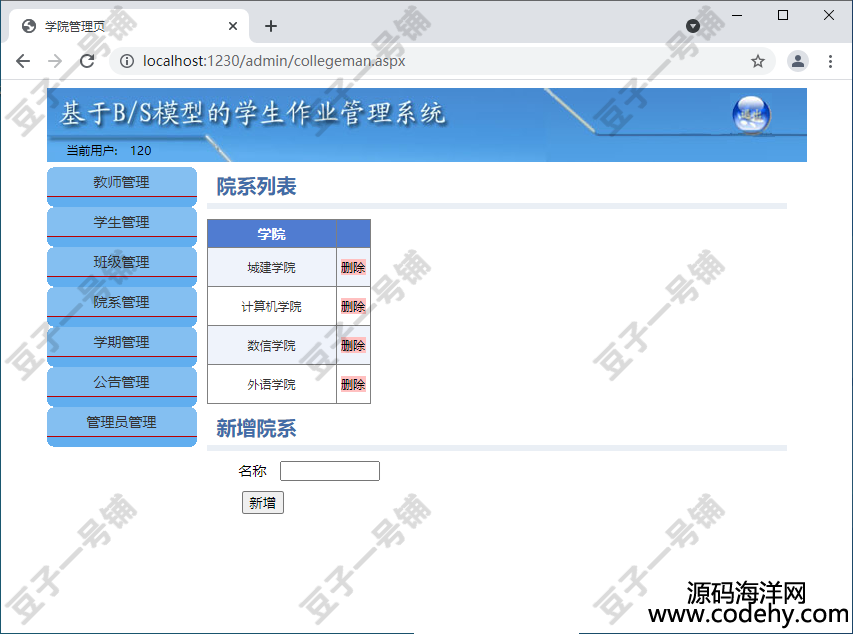Delete the 计算机学院 row
Image resolution: width=853 pixels, height=634 pixels.
point(353,306)
